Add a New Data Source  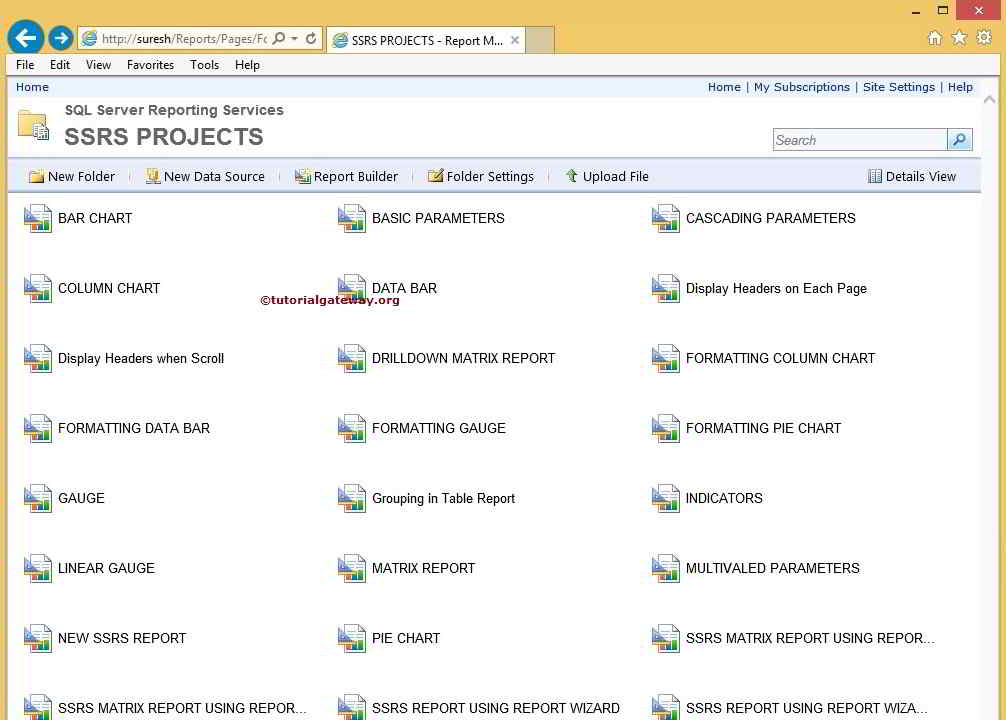[205, 176]
